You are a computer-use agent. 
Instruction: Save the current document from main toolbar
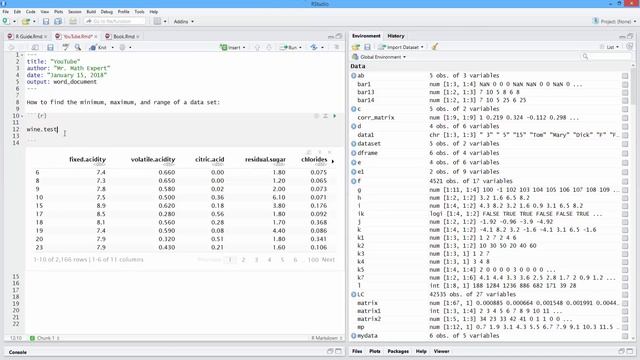click(46, 21)
